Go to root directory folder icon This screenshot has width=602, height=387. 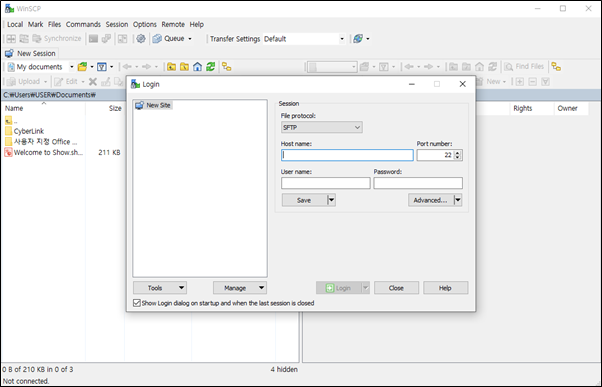[184, 67]
